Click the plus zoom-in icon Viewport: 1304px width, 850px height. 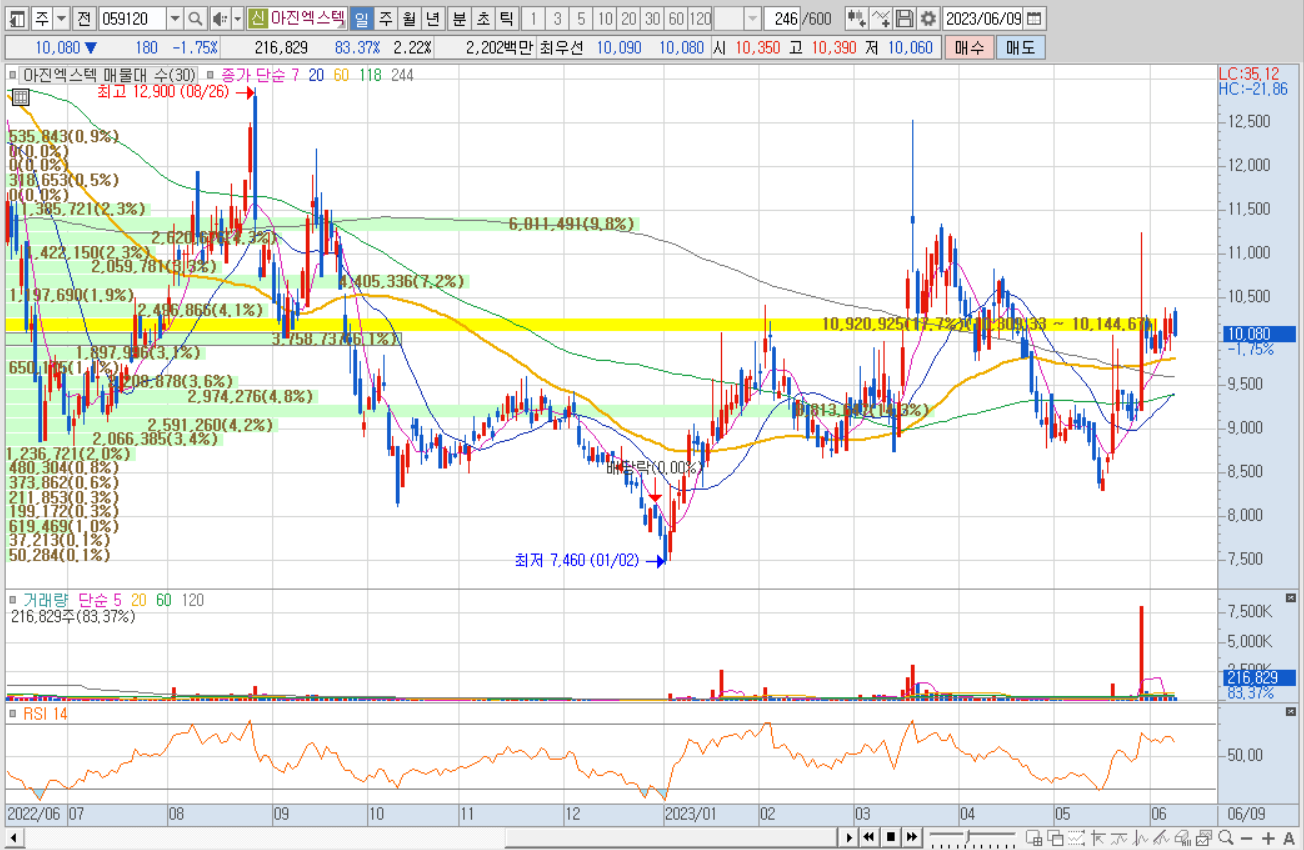[x=1268, y=838]
